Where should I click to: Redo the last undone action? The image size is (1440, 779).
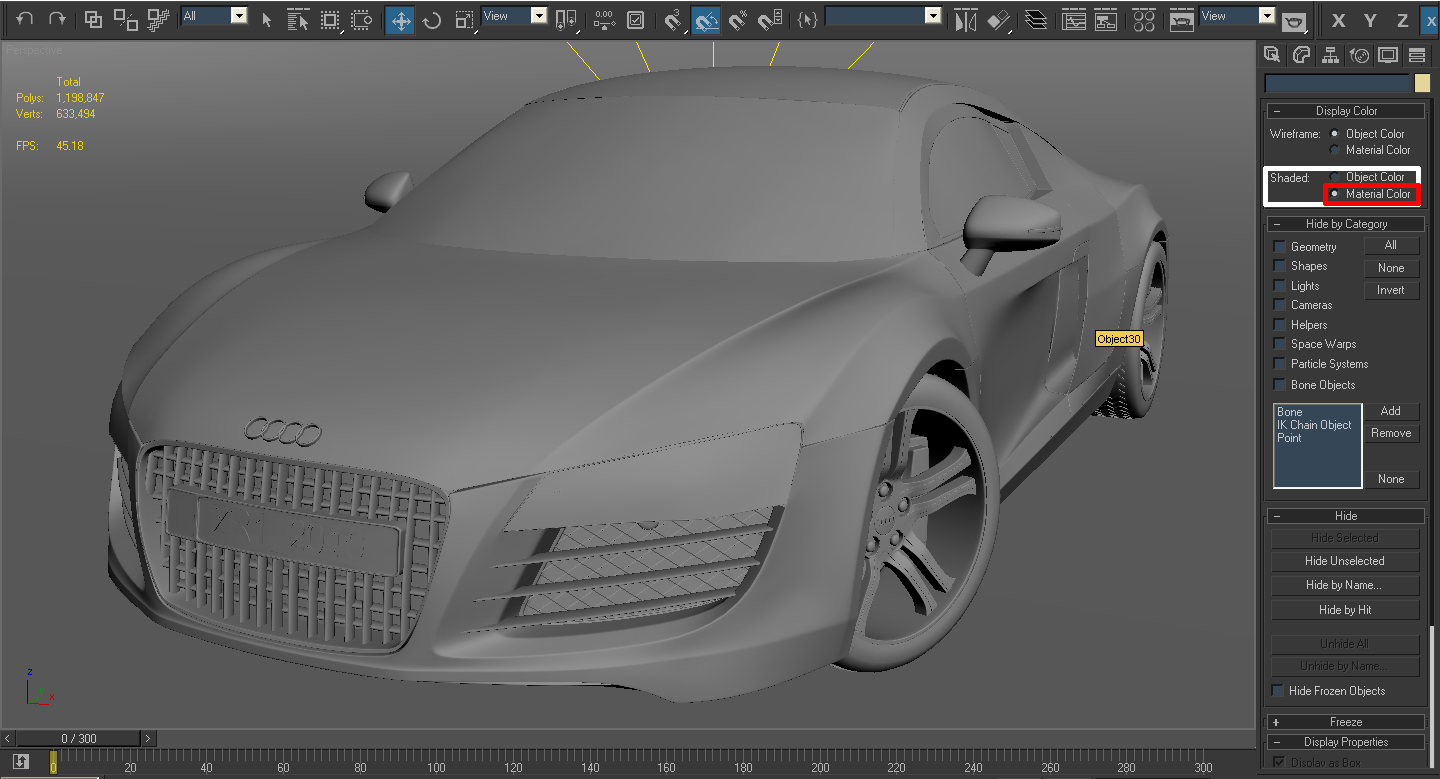[x=57, y=19]
